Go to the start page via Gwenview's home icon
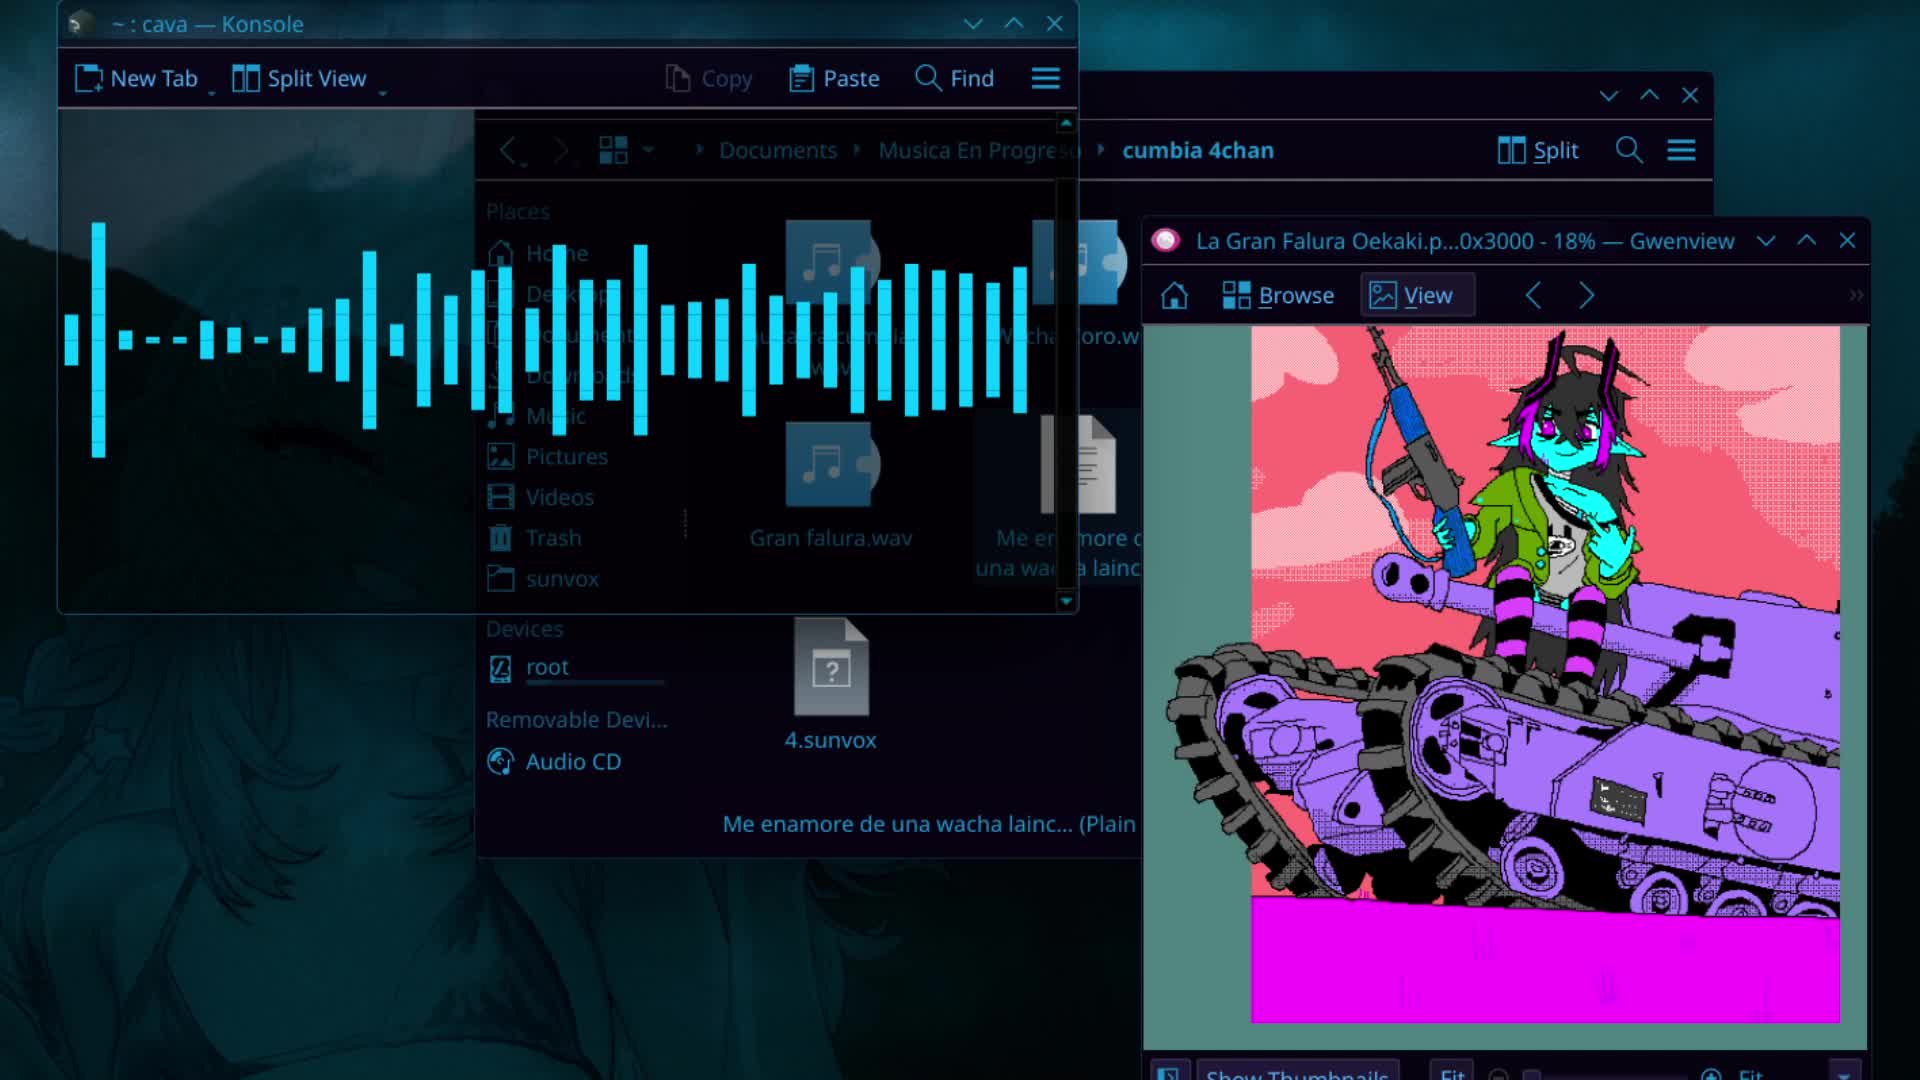This screenshot has height=1080, width=1920. tap(1174, 295)
